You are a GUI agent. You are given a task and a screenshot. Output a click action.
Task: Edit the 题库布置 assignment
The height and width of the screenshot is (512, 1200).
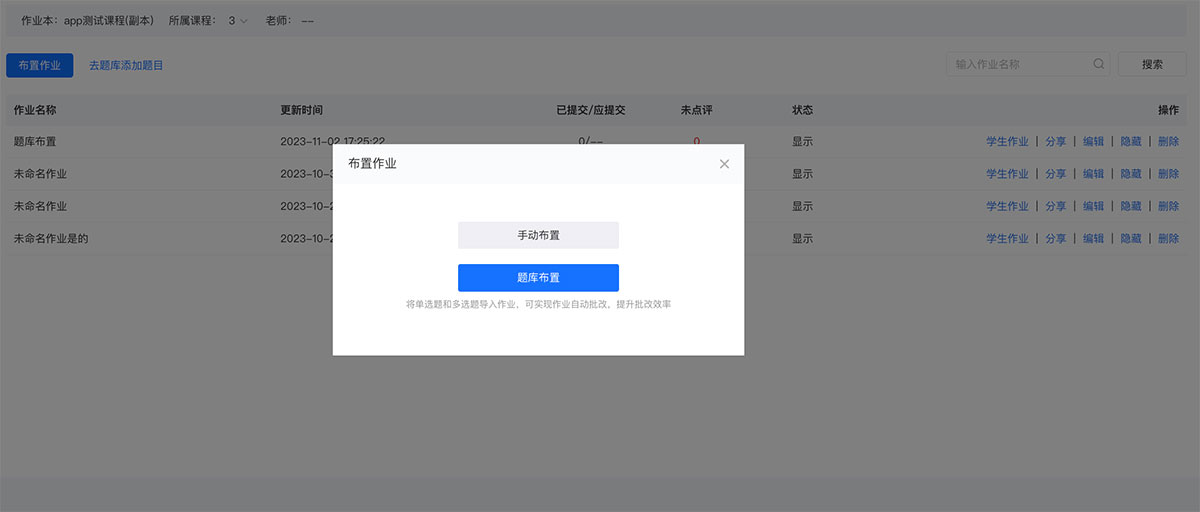point(1093,142)
